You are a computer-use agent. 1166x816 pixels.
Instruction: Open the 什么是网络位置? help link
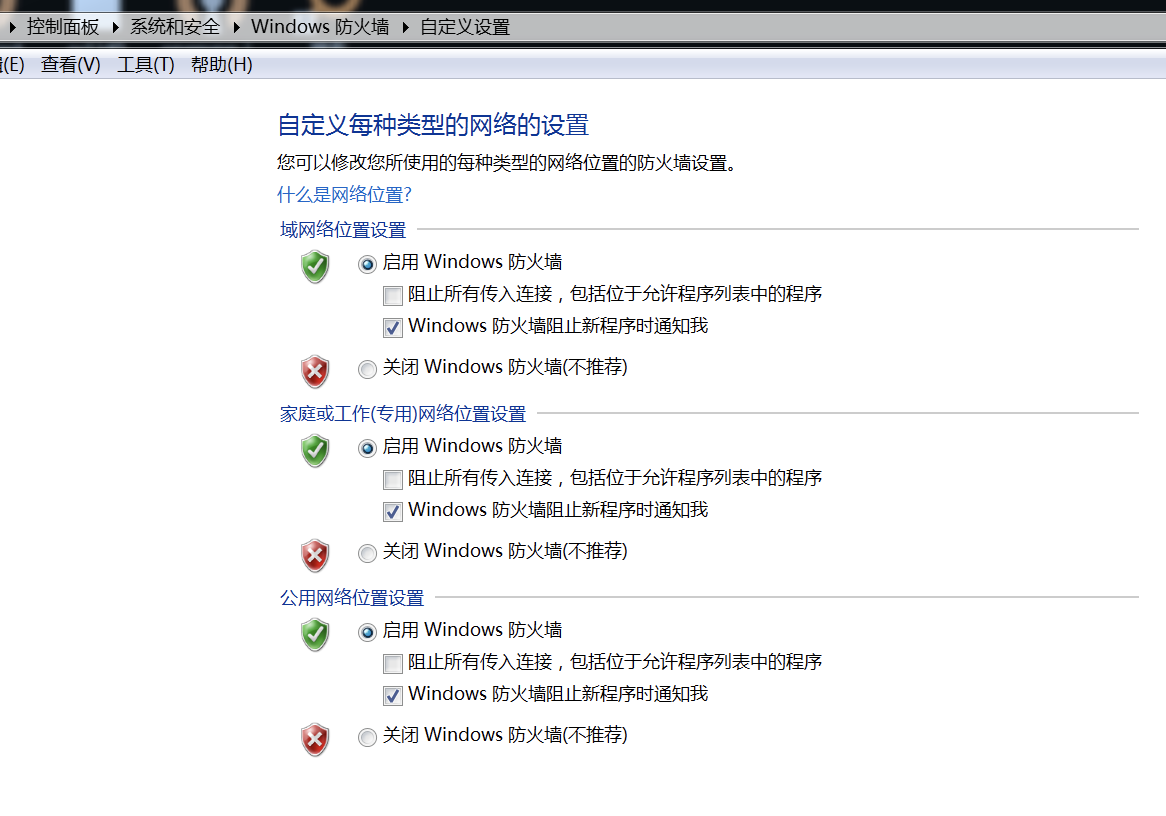[344, 194]
